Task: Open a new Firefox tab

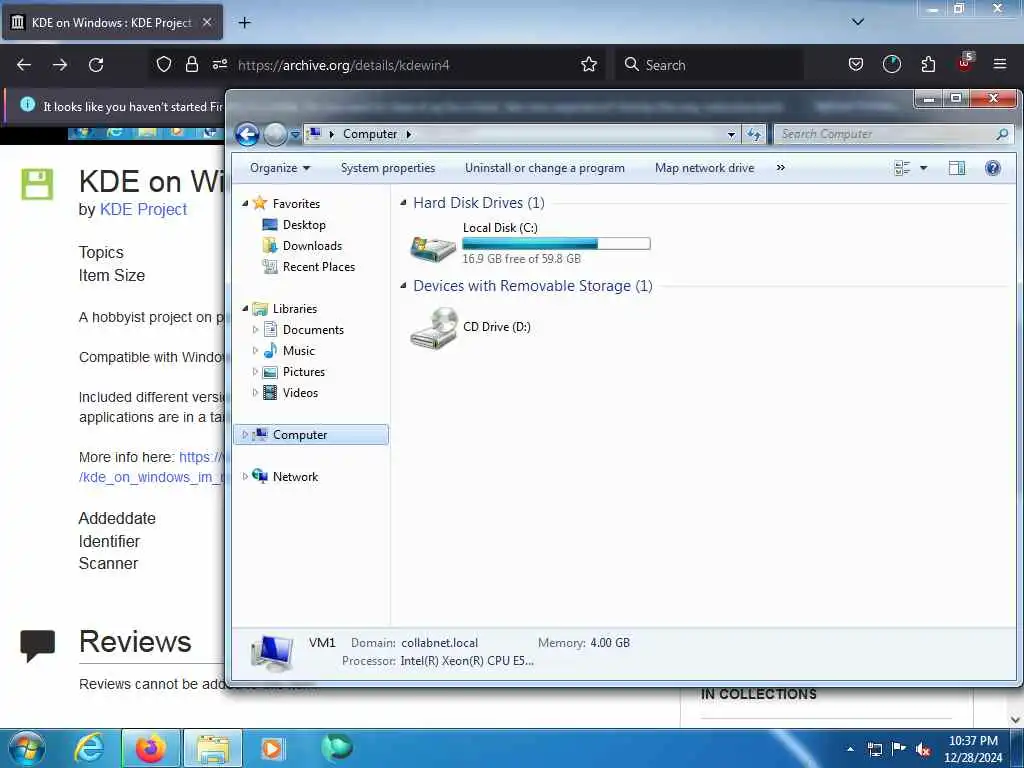Action: 244,23
